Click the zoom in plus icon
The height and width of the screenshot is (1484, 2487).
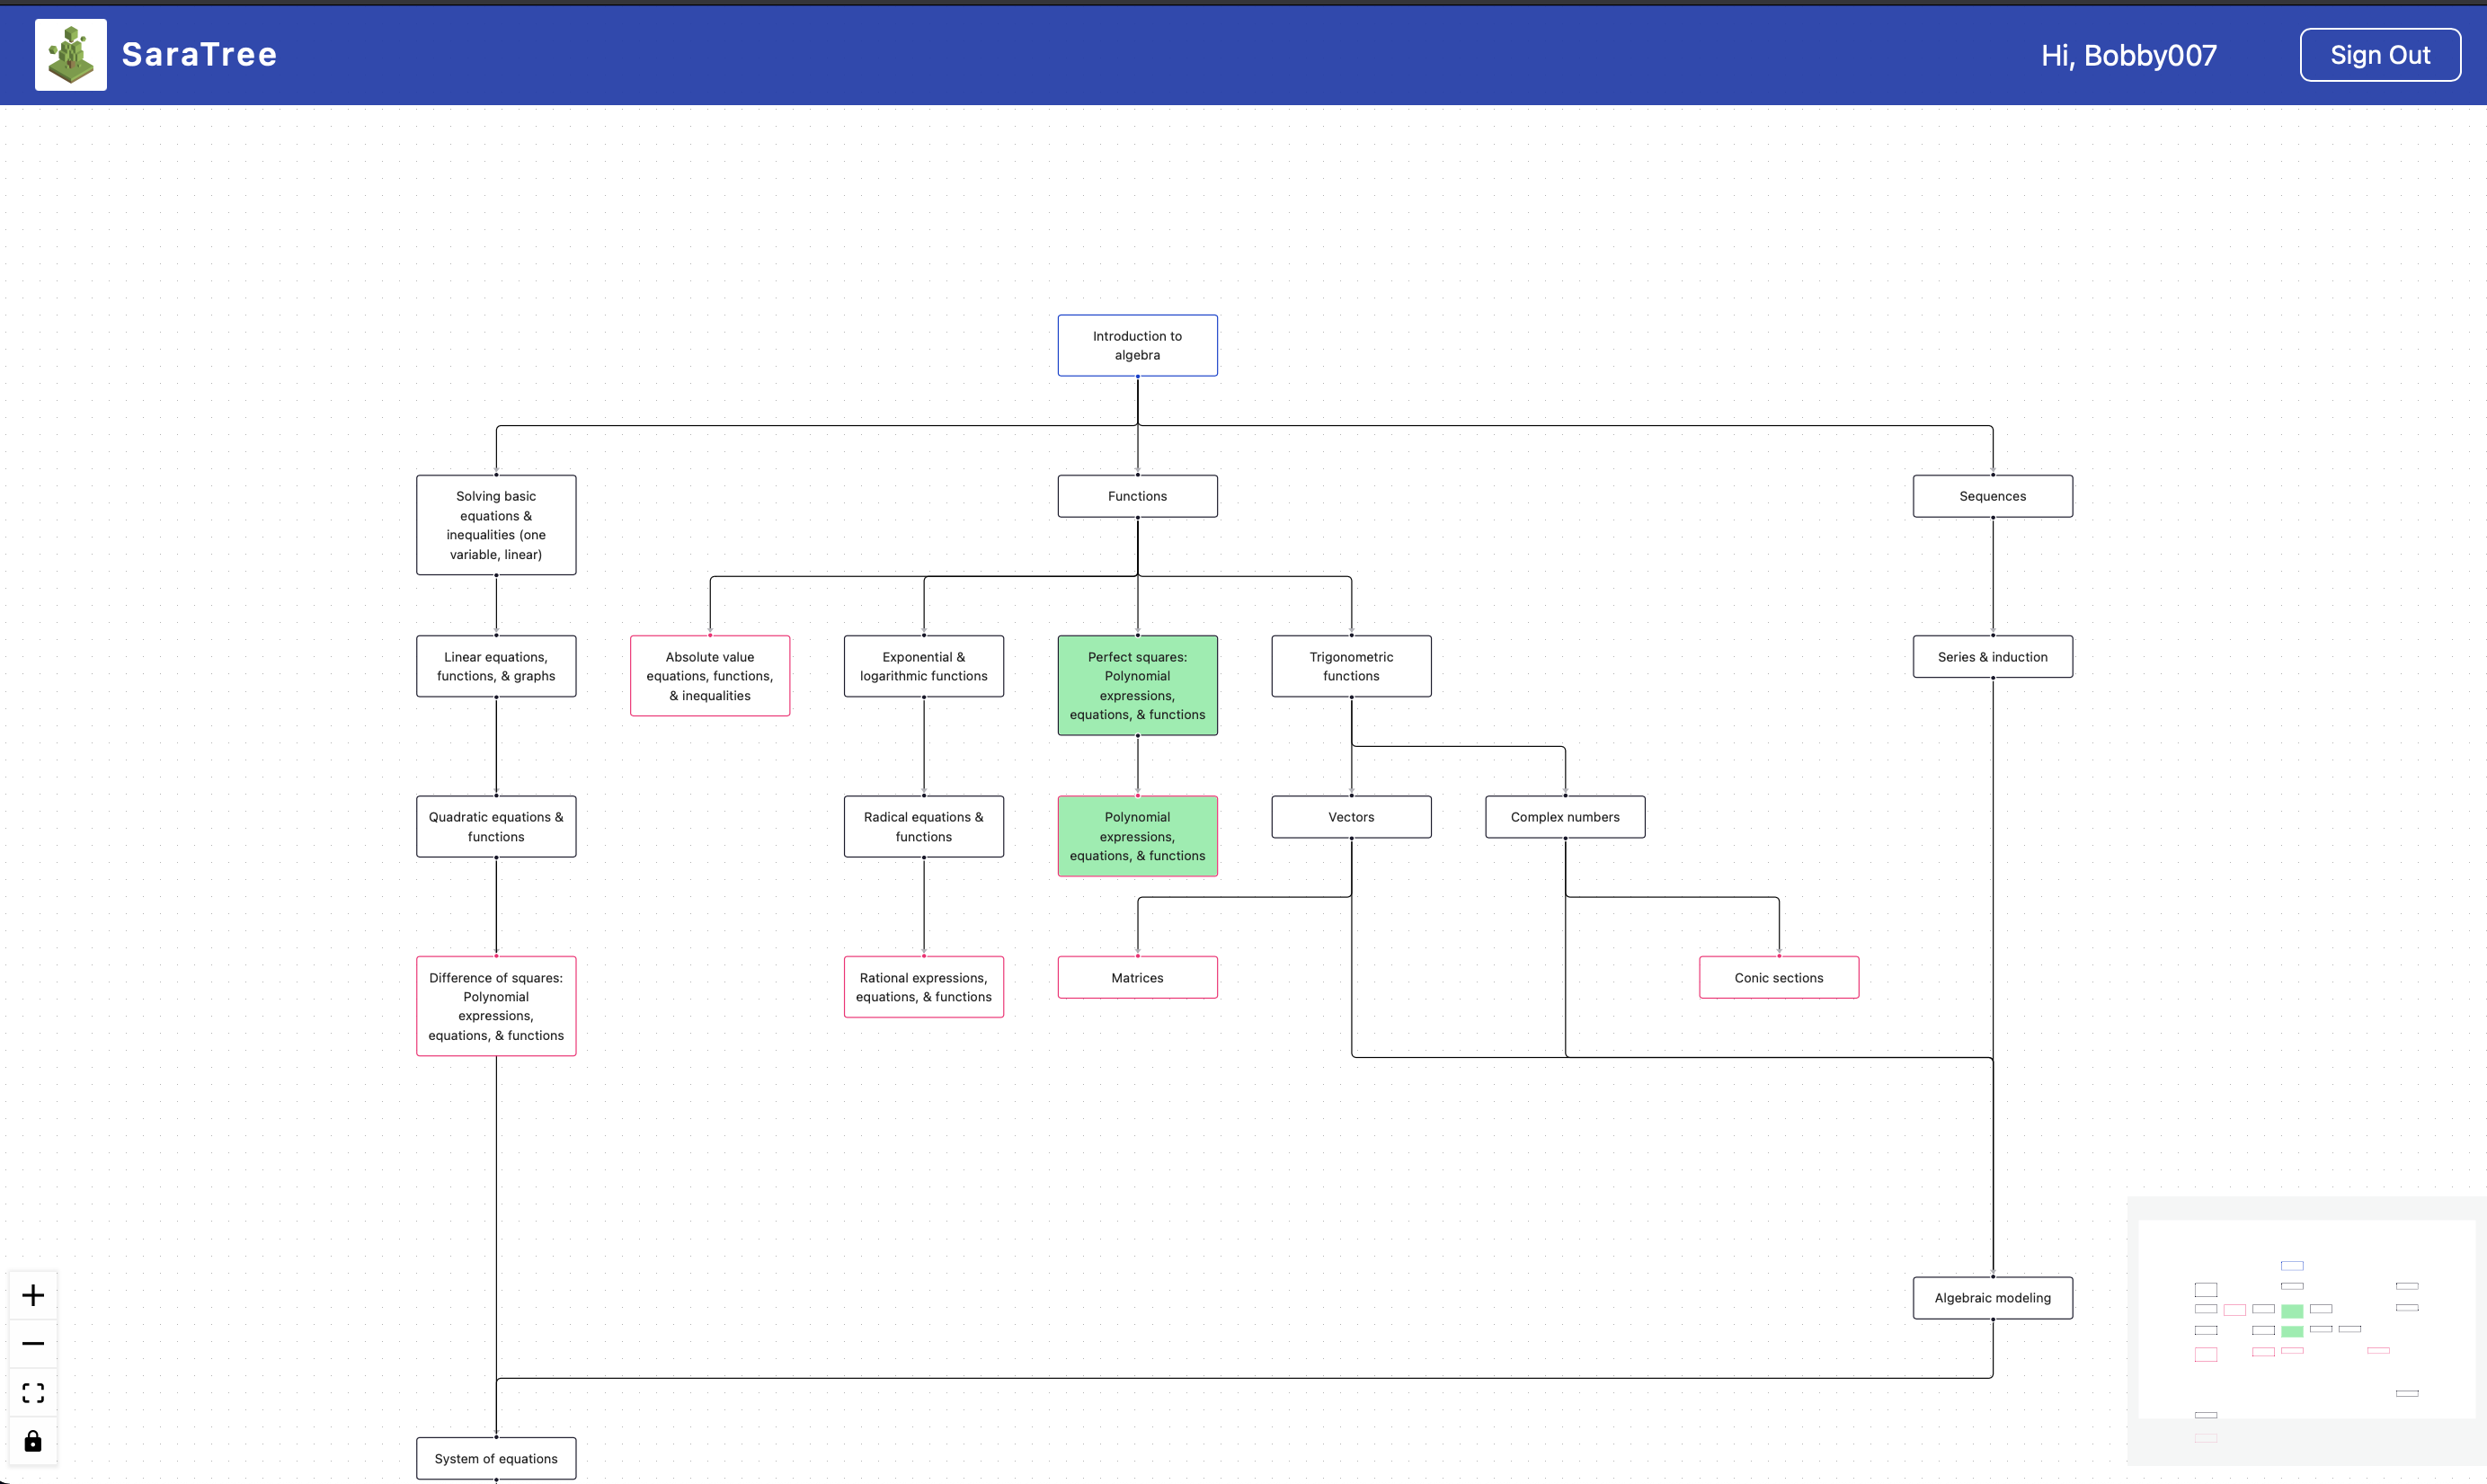(x=33, y=1295)
